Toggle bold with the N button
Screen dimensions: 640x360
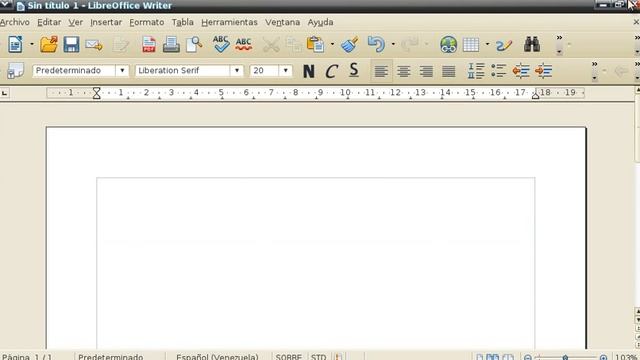point(309,71)
